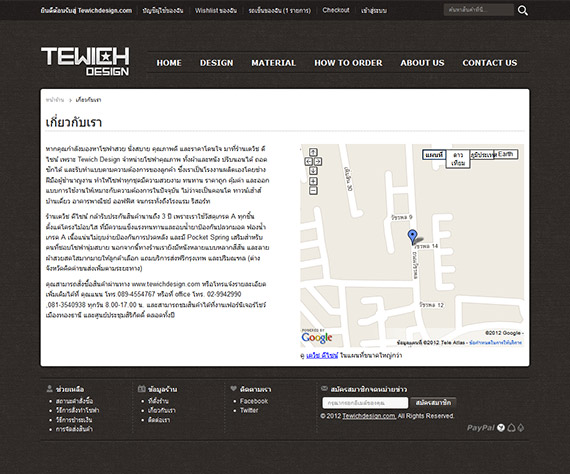This screenshot has width=570, height=474.
Task: Click the Checkout link
Action: tap(336, 10)
